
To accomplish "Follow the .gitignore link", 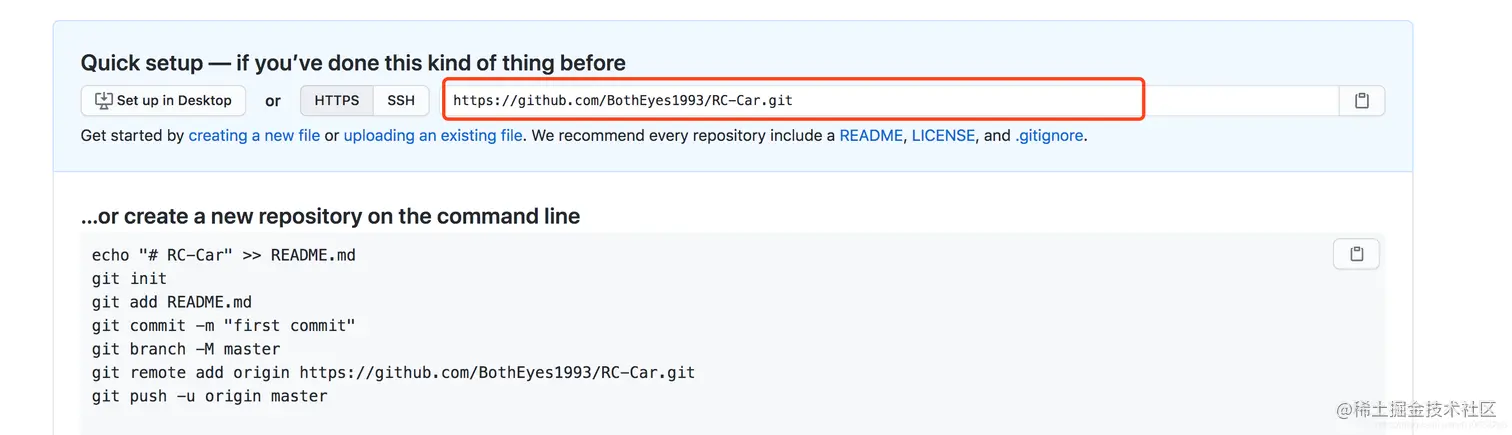I will point(1049,135).
